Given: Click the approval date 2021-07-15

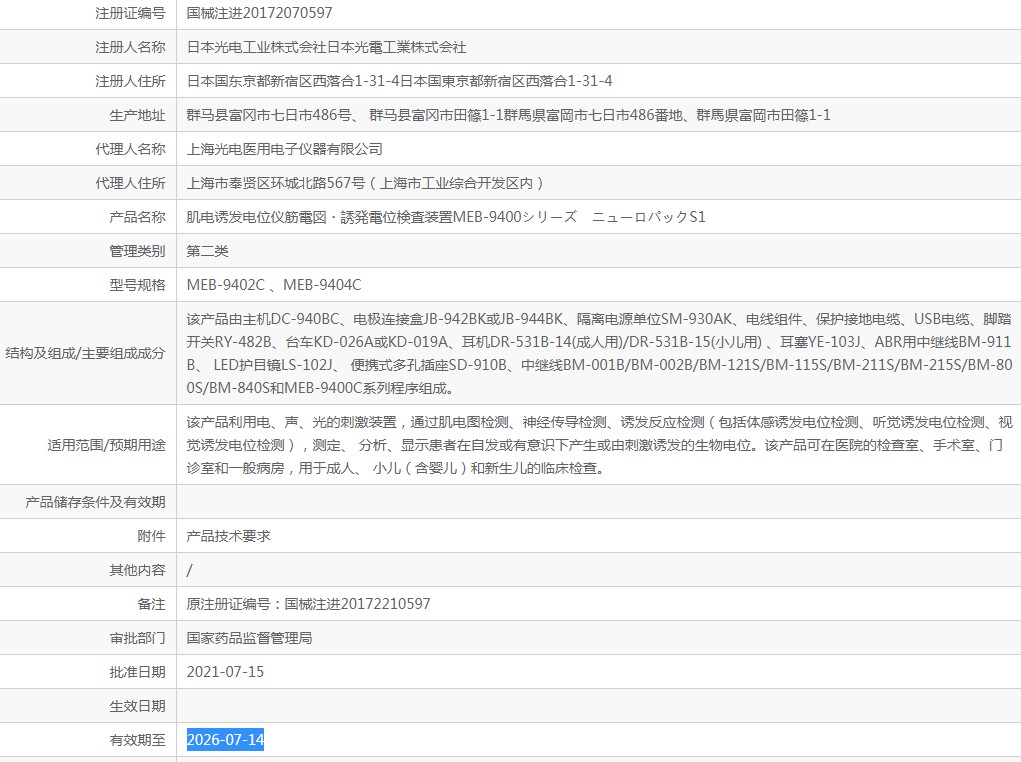Looking at the screenshot, I should pos(226,672).
